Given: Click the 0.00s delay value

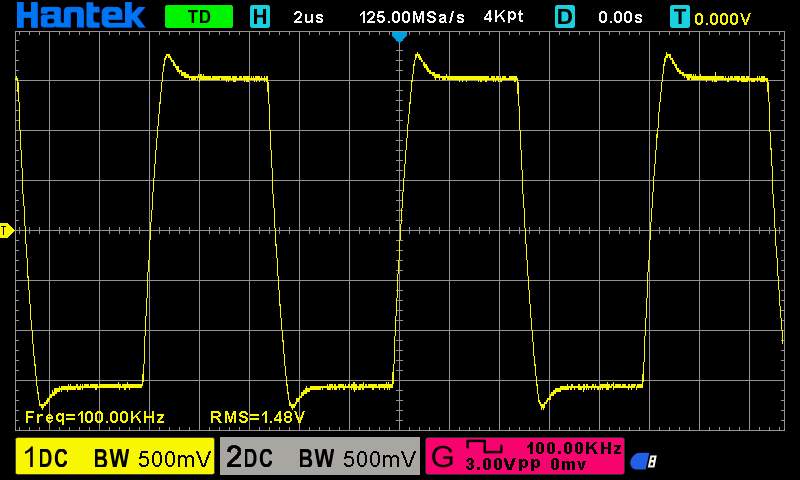Looking at the screenshot, I should [620, 17].
